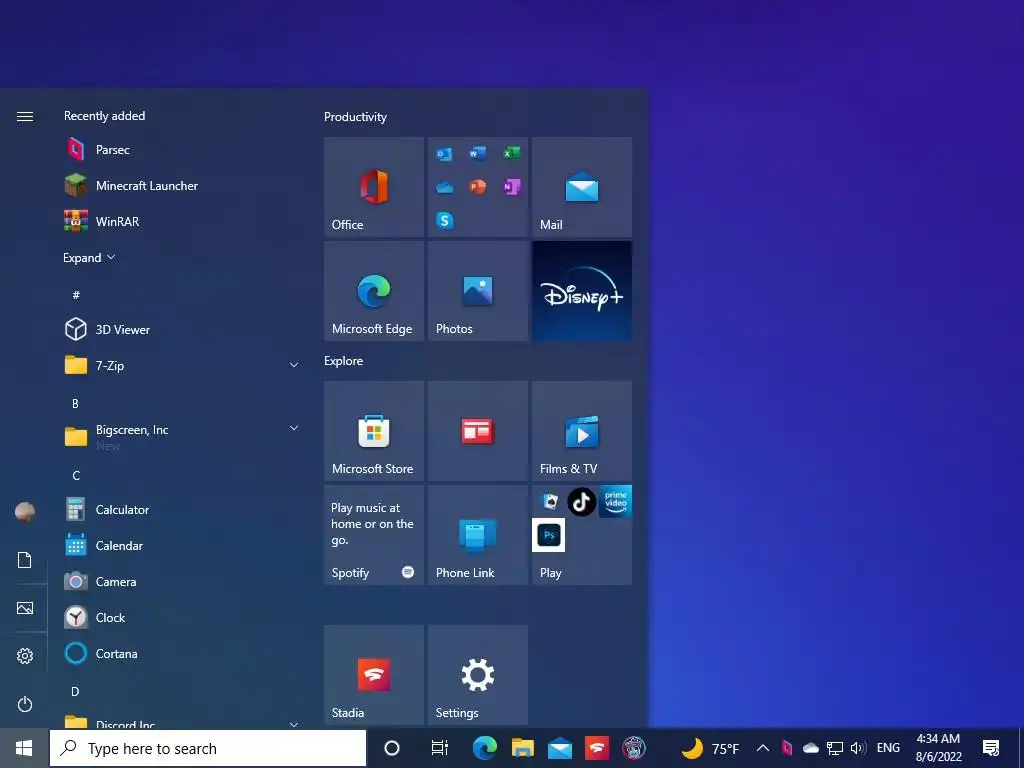Click the Windows Start button
Screen dimensions: 1024x768
click(24, 748)
